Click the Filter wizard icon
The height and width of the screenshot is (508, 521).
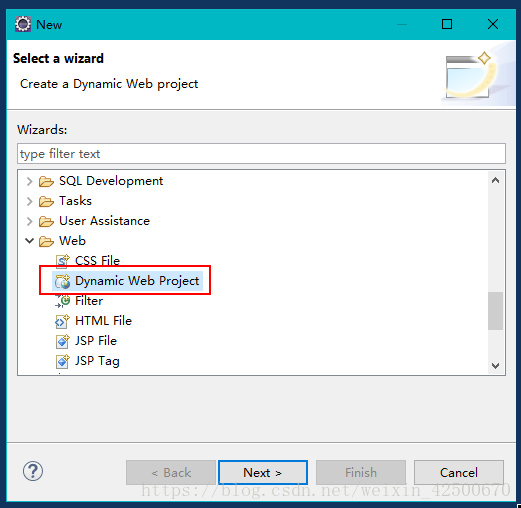point(62,301)
